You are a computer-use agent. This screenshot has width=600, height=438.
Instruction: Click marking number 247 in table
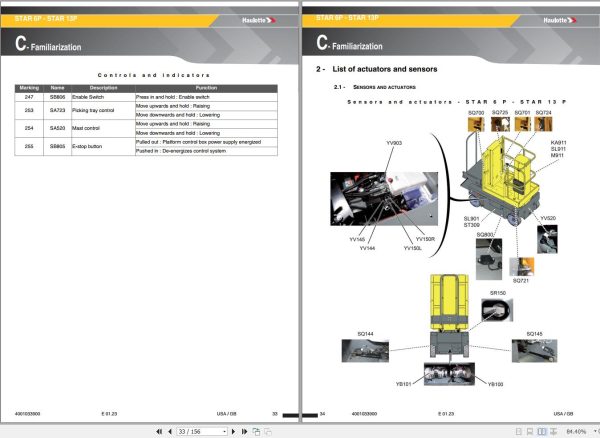(x=29, y=97)
